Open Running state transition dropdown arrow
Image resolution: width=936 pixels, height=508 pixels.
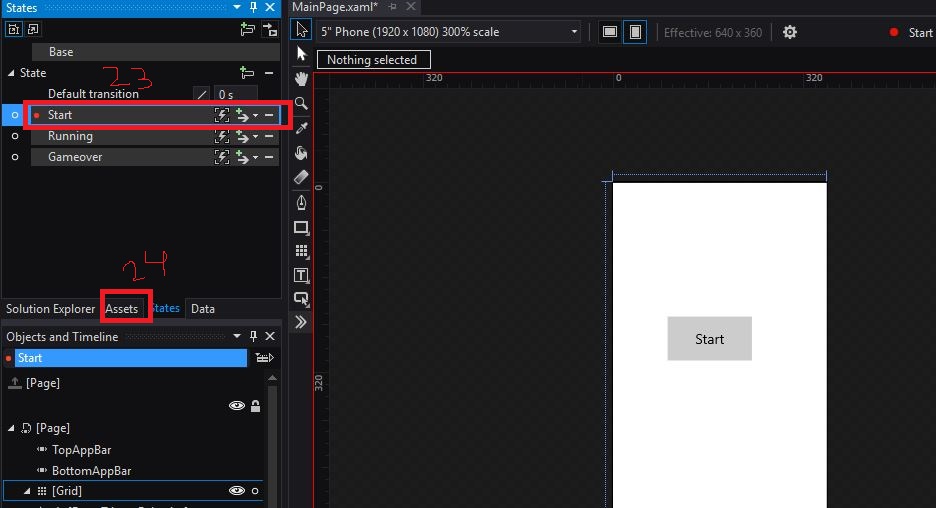(x=255, y=137)
